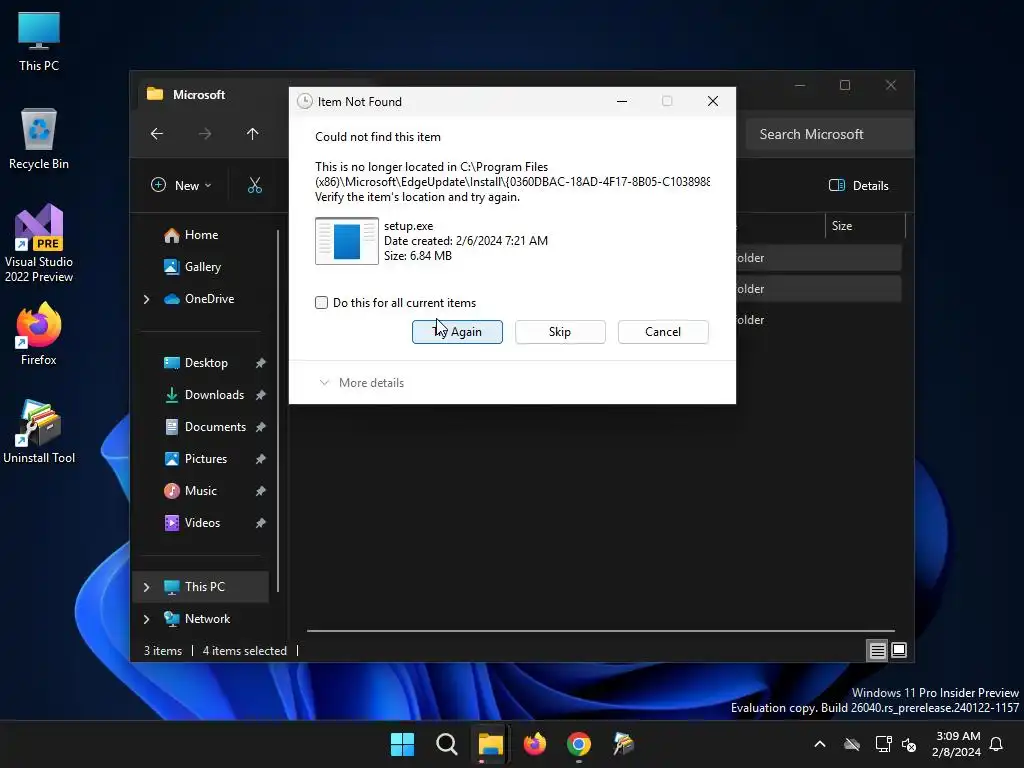
Task: Click the Cut scissors icon
Action: [255, 185]
